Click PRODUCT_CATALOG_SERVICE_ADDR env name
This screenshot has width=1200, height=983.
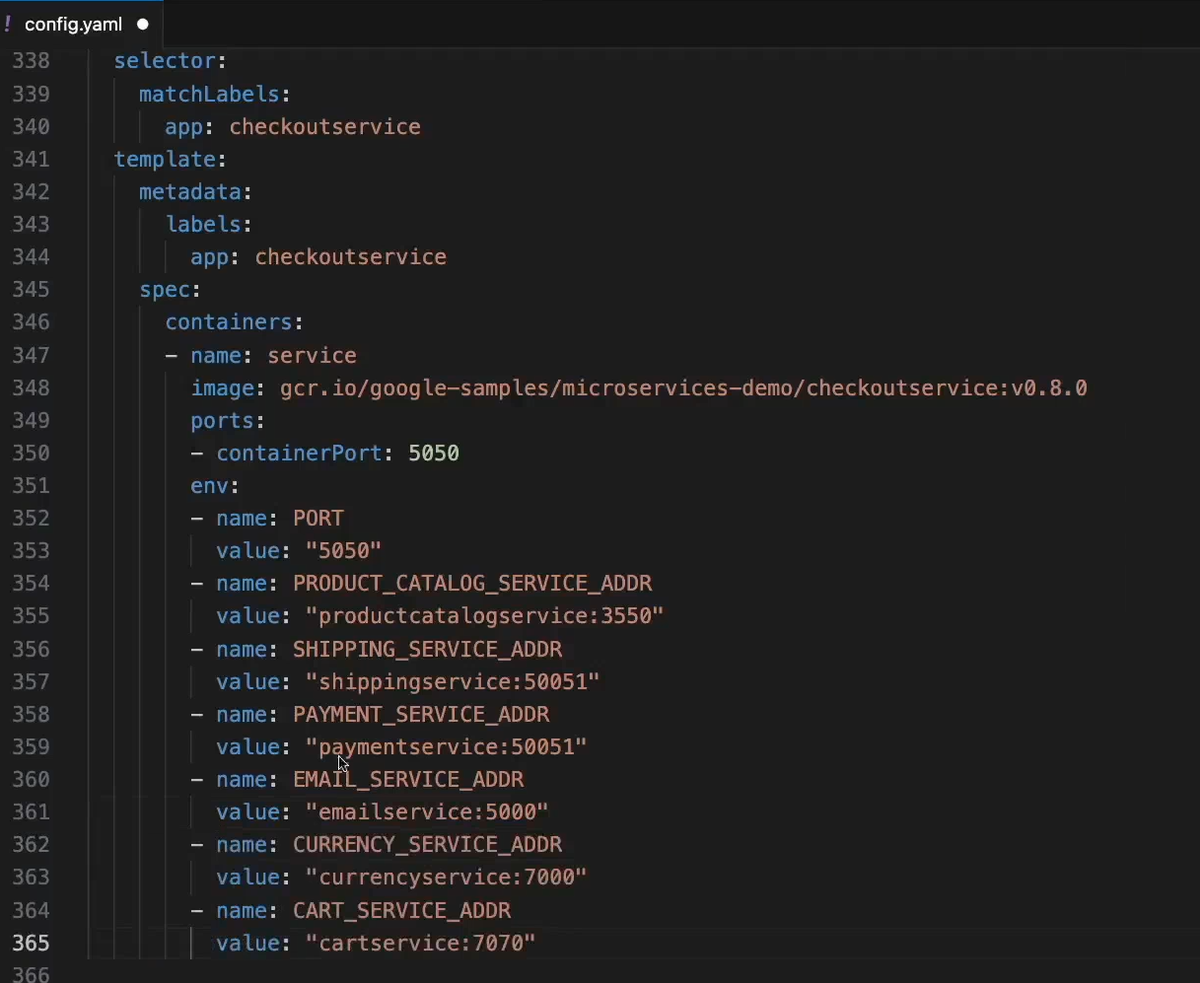coord(472,584)
